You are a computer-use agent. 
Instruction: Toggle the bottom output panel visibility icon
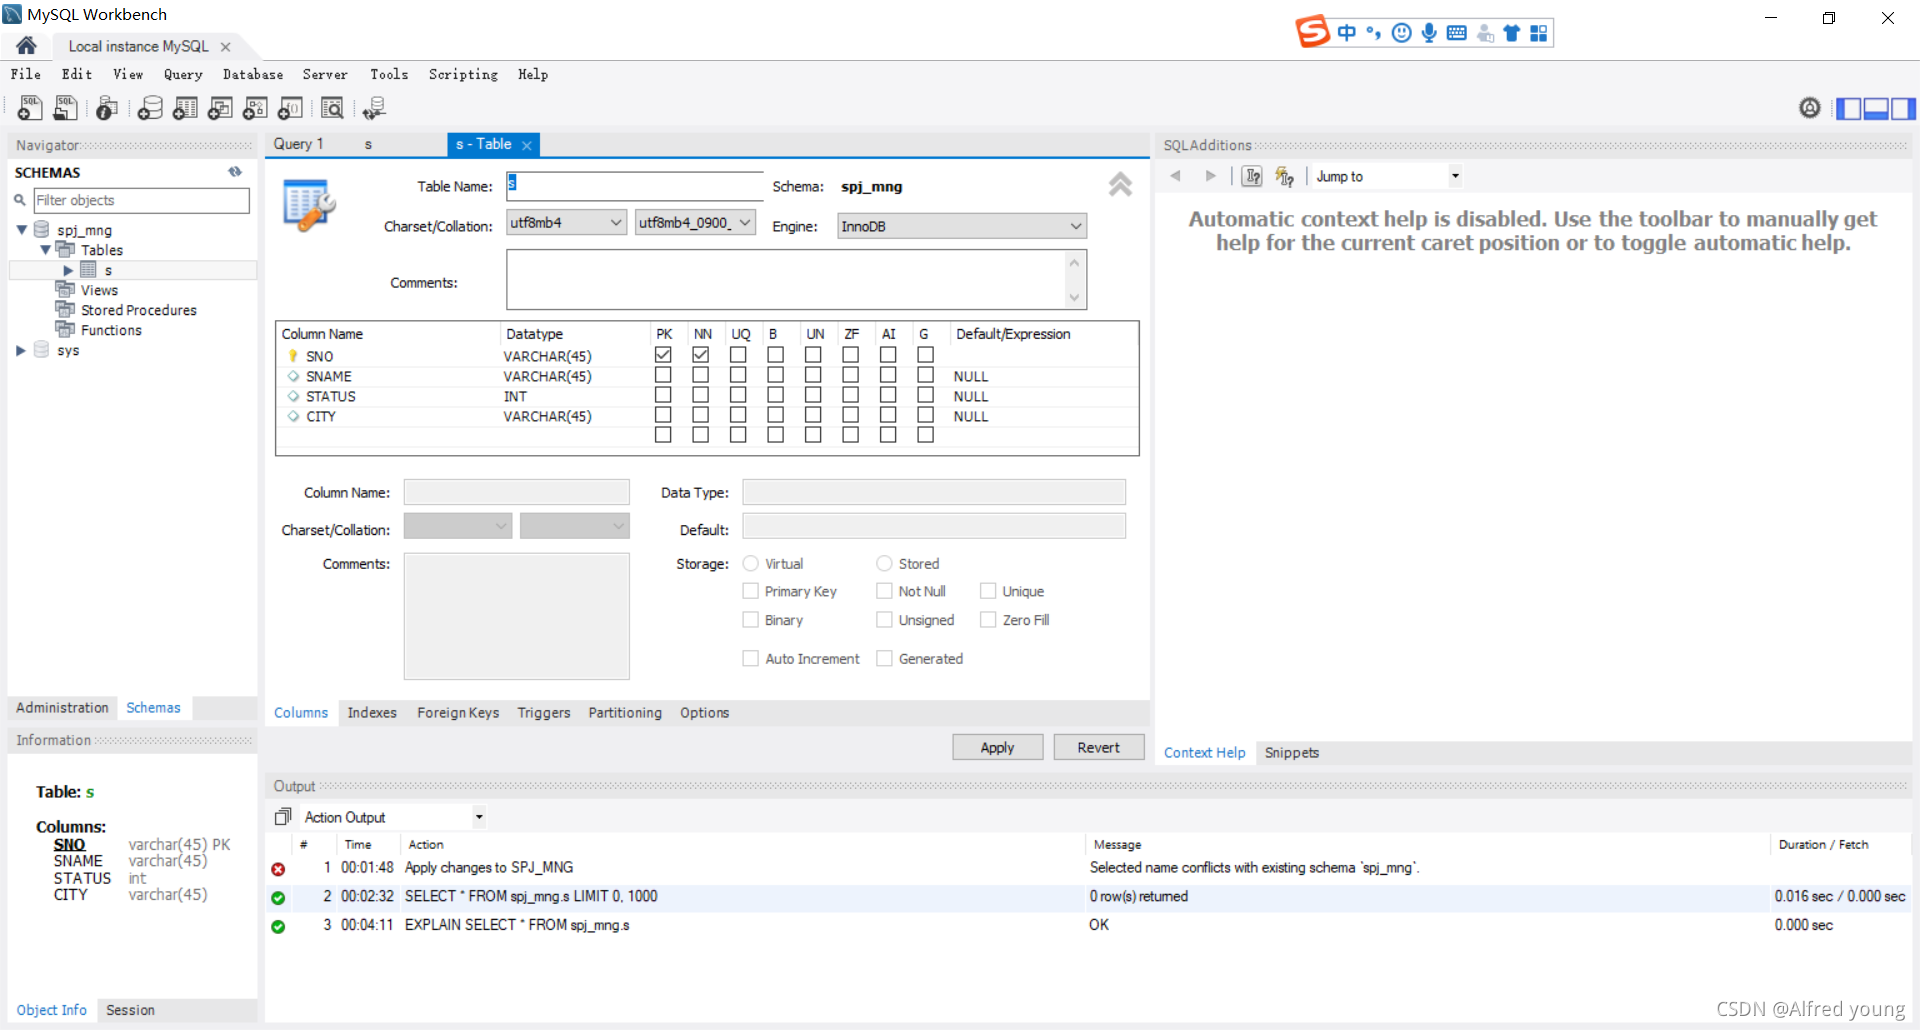click(x=1876, y=108)
